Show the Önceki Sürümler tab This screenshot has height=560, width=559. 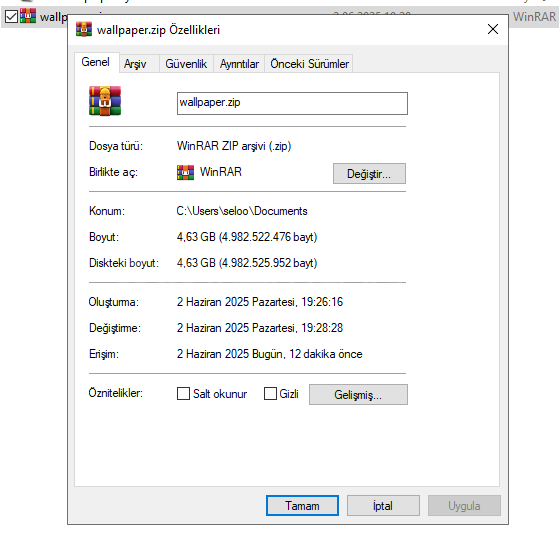coord(309,64)
